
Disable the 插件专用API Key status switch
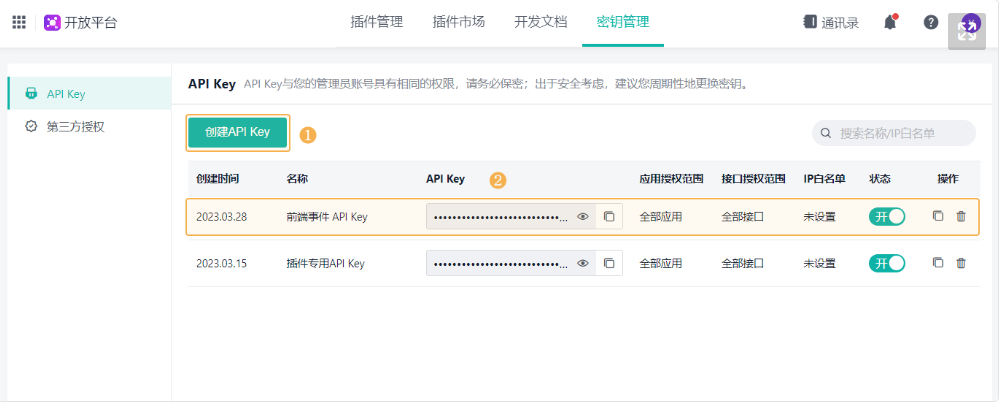(887, 263)
